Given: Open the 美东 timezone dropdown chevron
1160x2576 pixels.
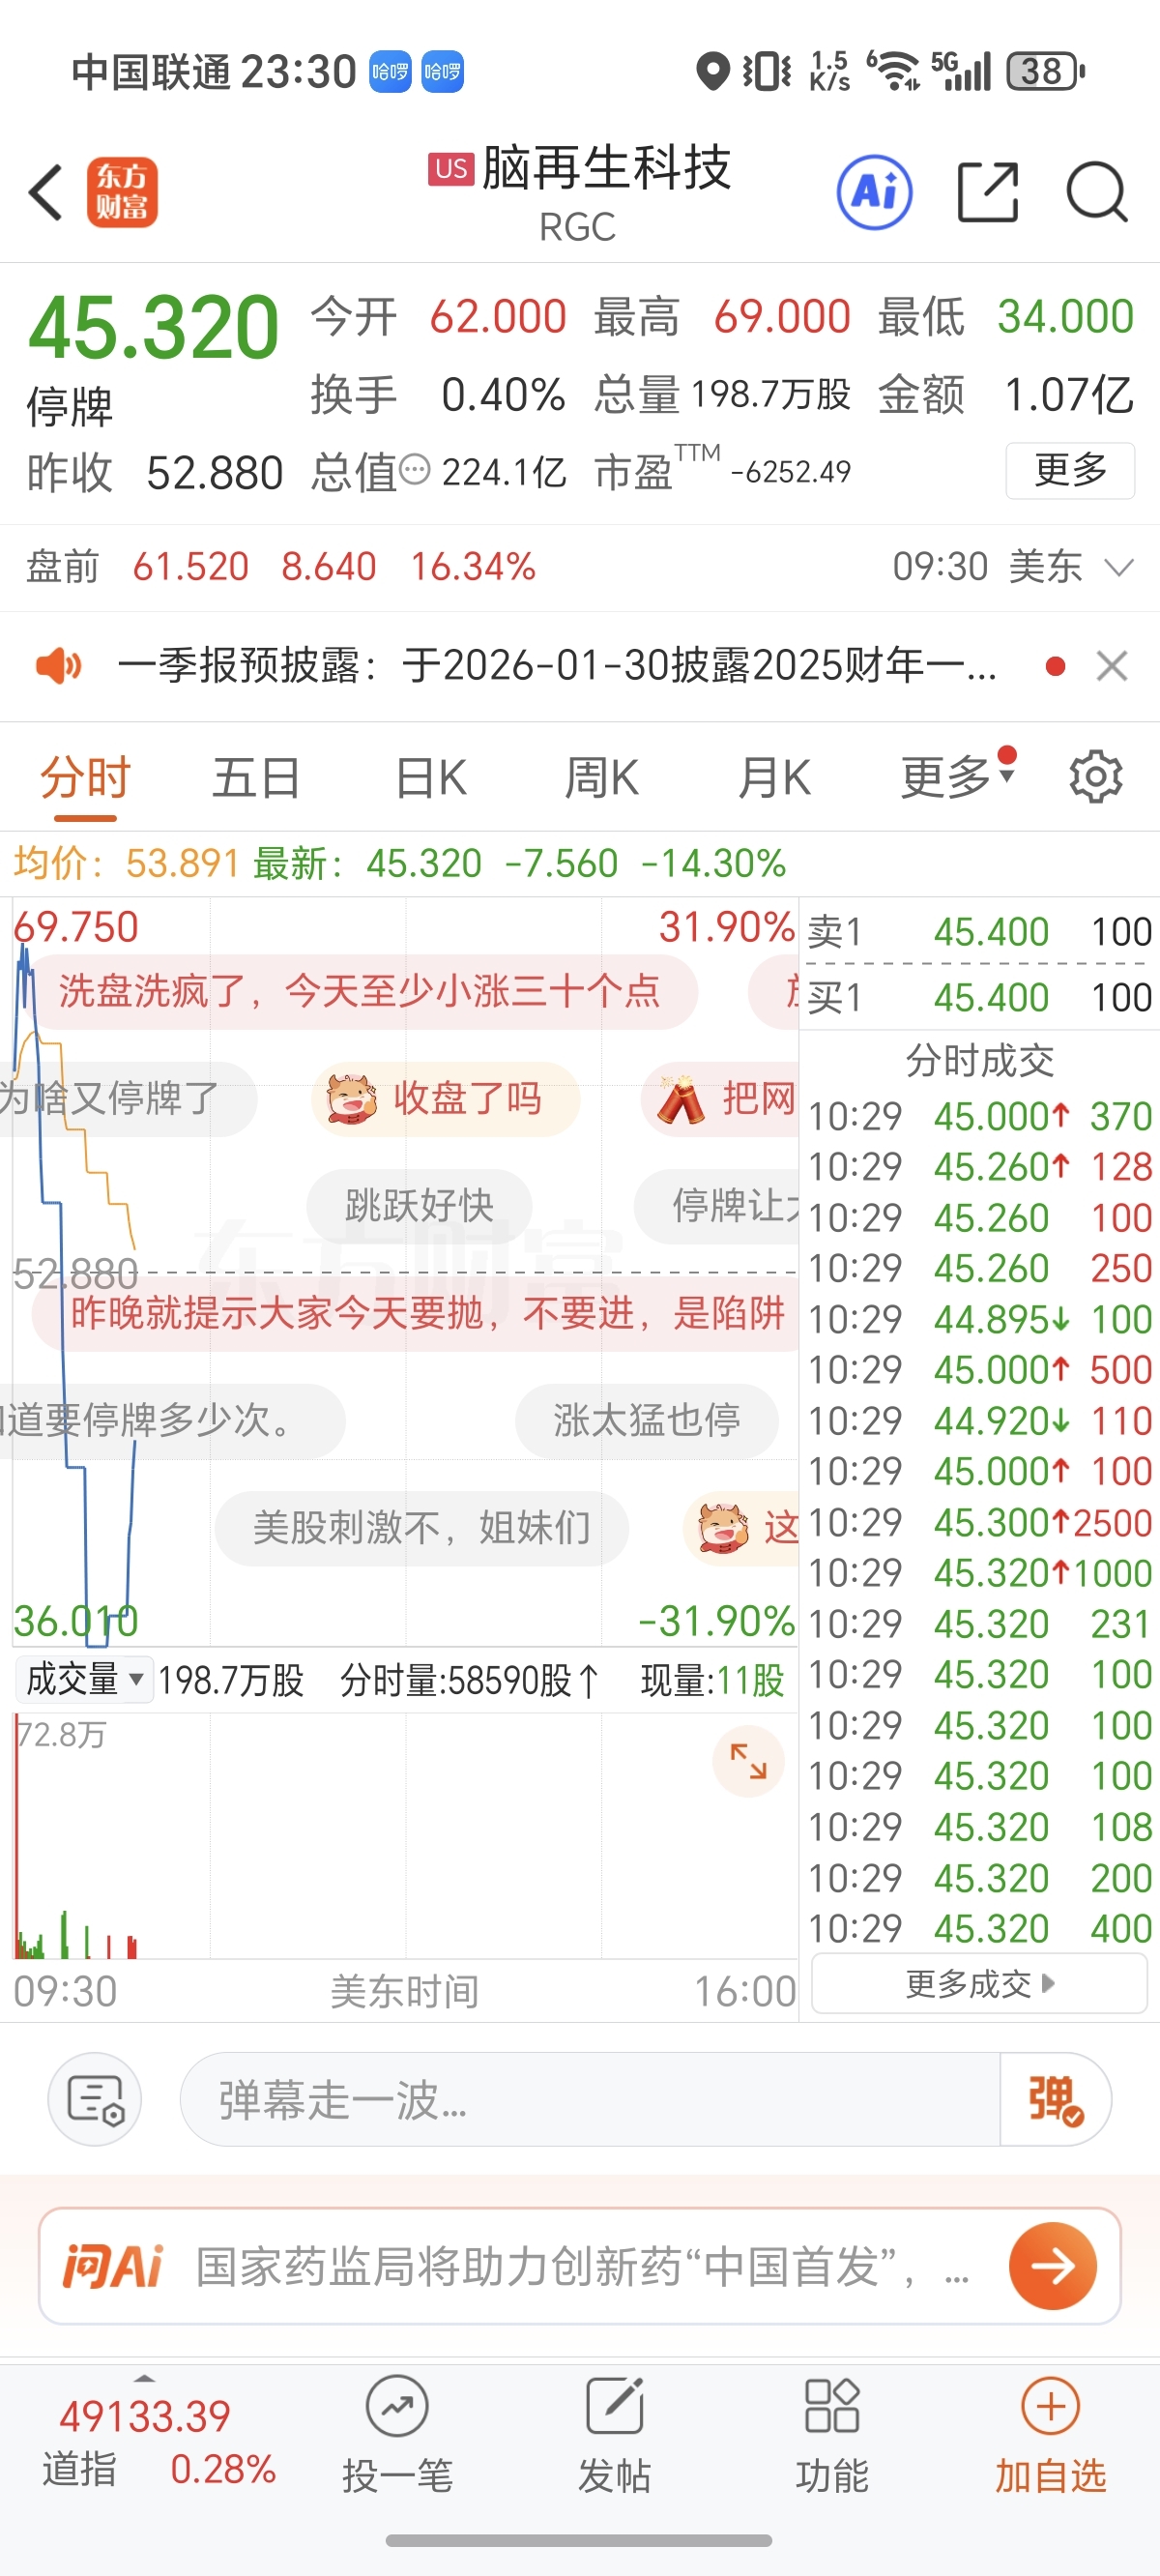Looking at the screenshot, I should [1119, 568].
